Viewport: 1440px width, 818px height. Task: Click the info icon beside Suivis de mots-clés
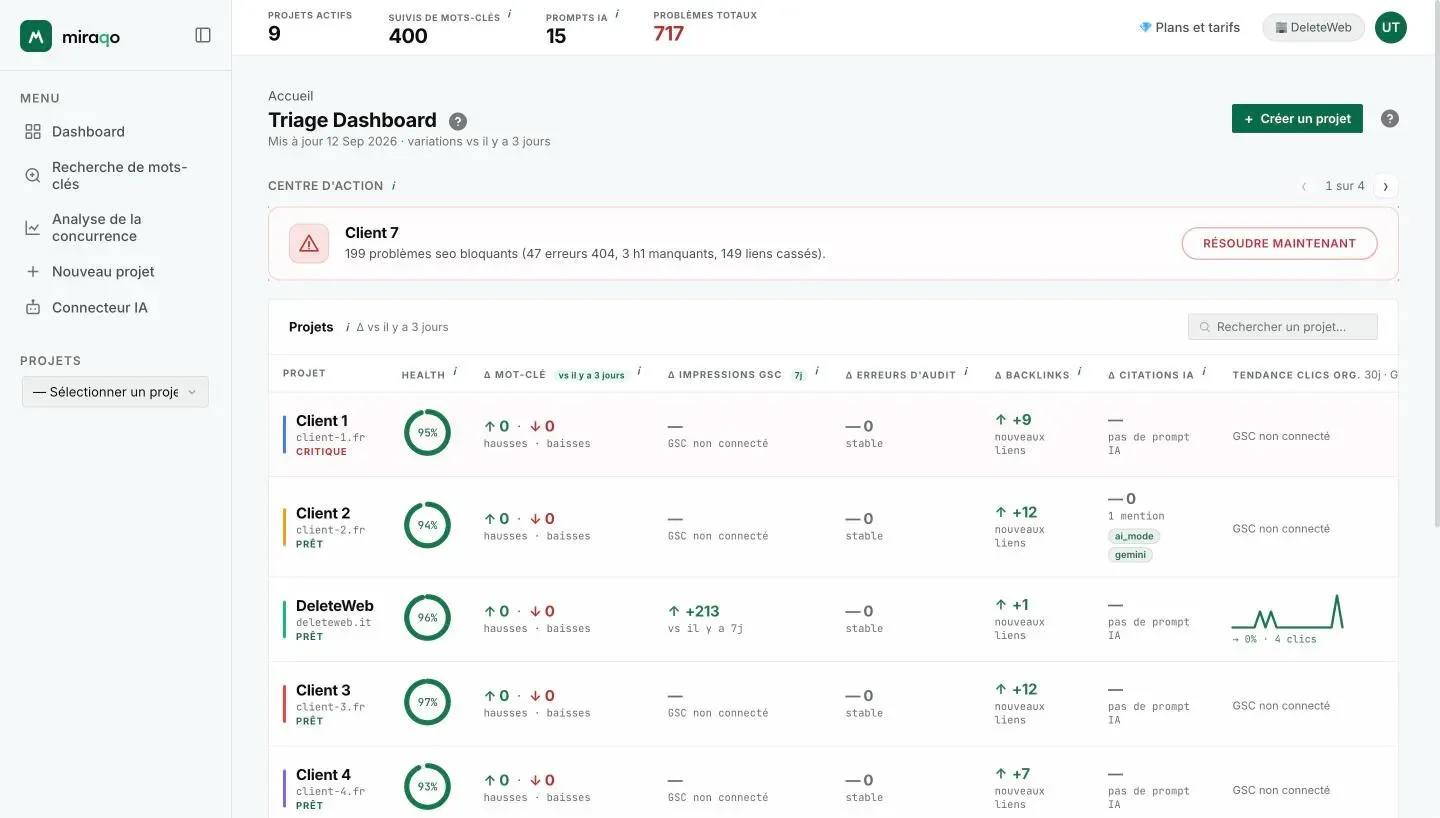[x=510, y=14]
